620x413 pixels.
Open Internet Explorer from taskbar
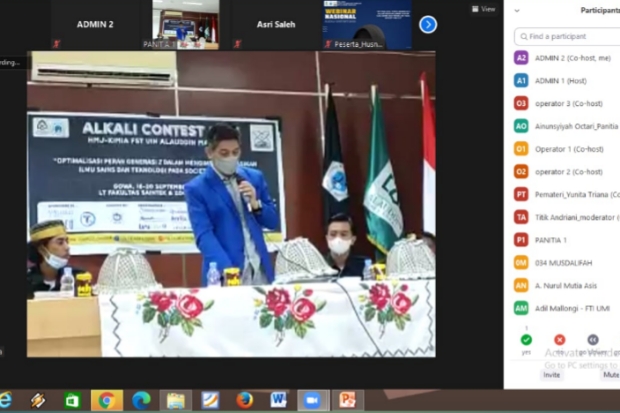click(6, 400)
